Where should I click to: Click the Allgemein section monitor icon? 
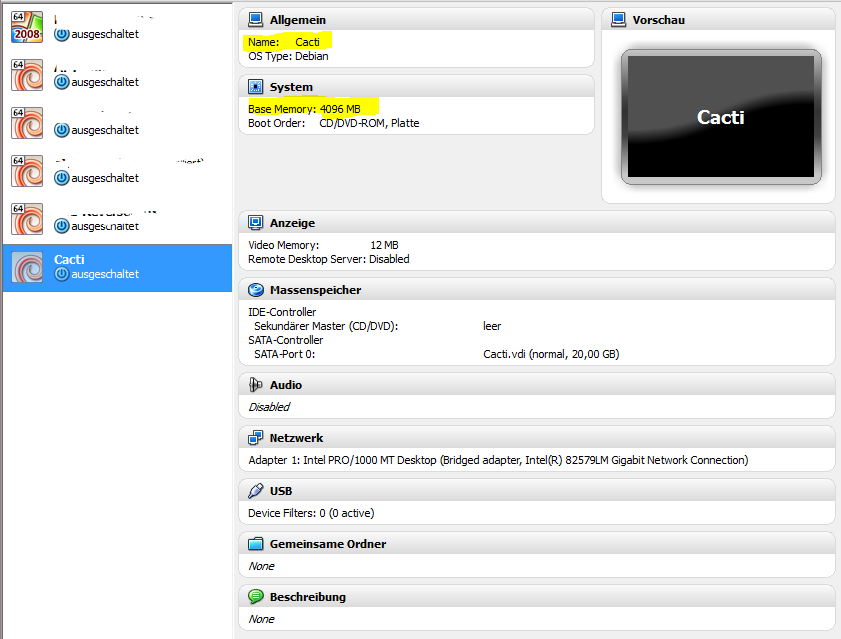[x=255, y=20]
